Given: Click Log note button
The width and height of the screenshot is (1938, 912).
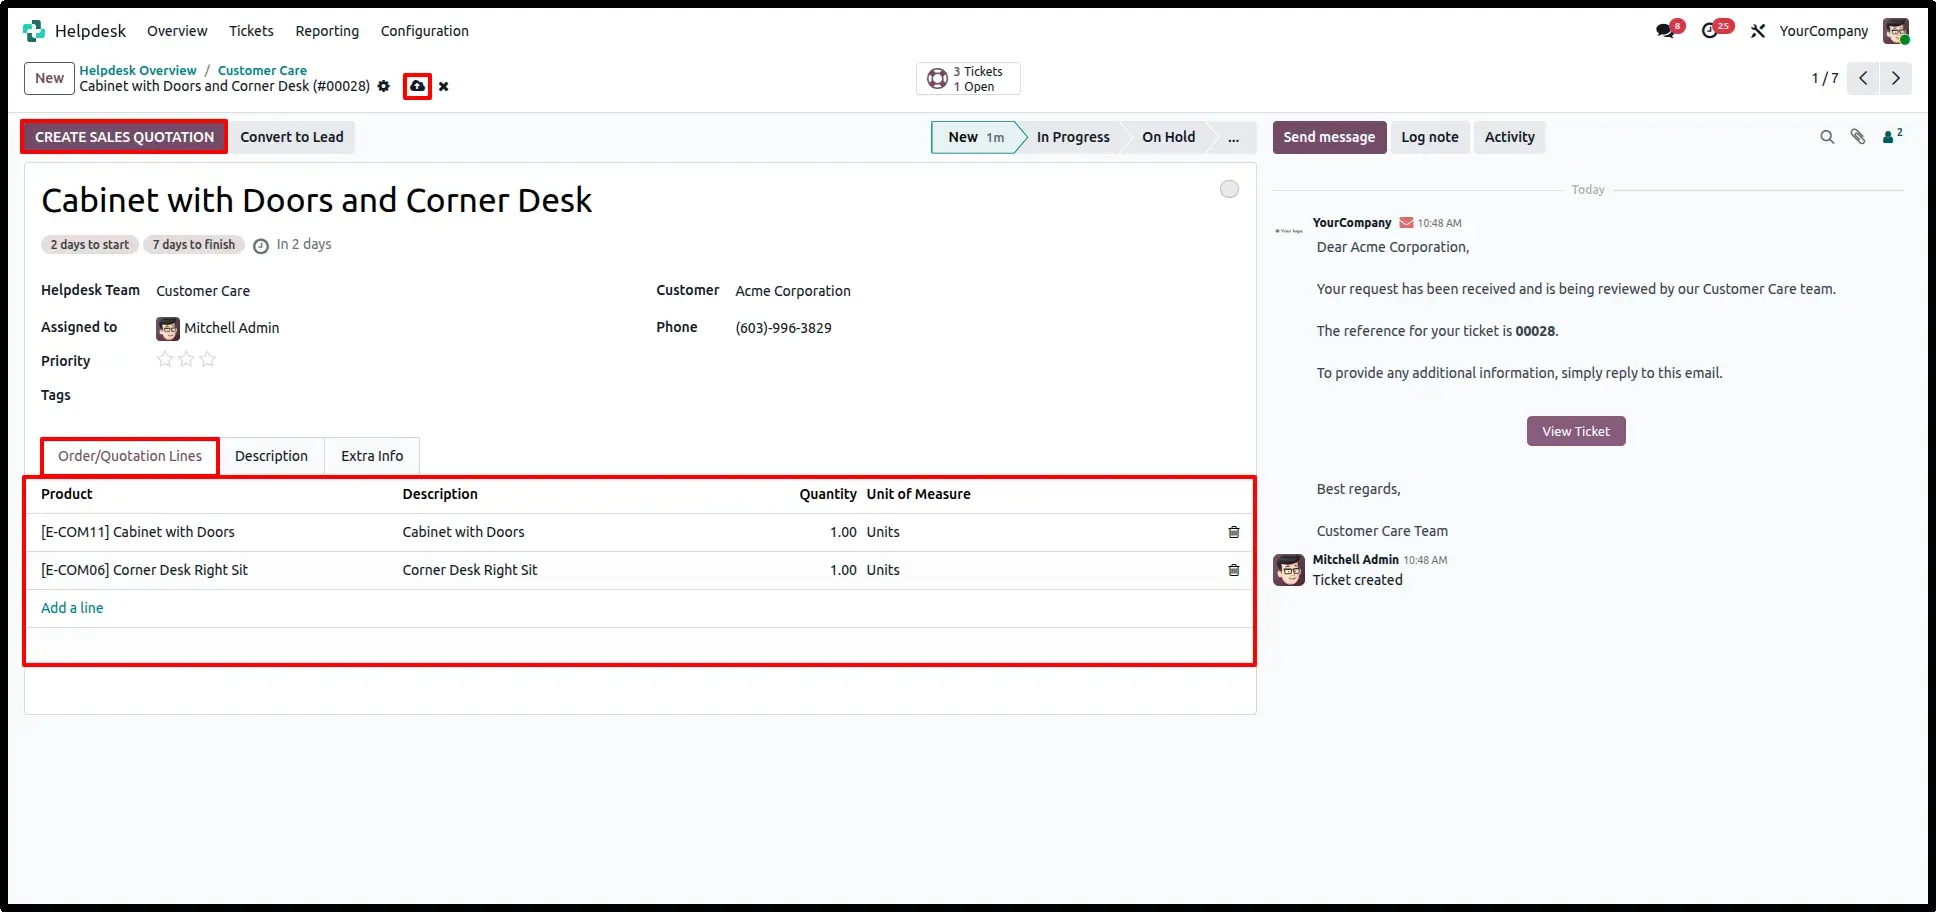Looking at the screenshot, I should pos(1430,137).
